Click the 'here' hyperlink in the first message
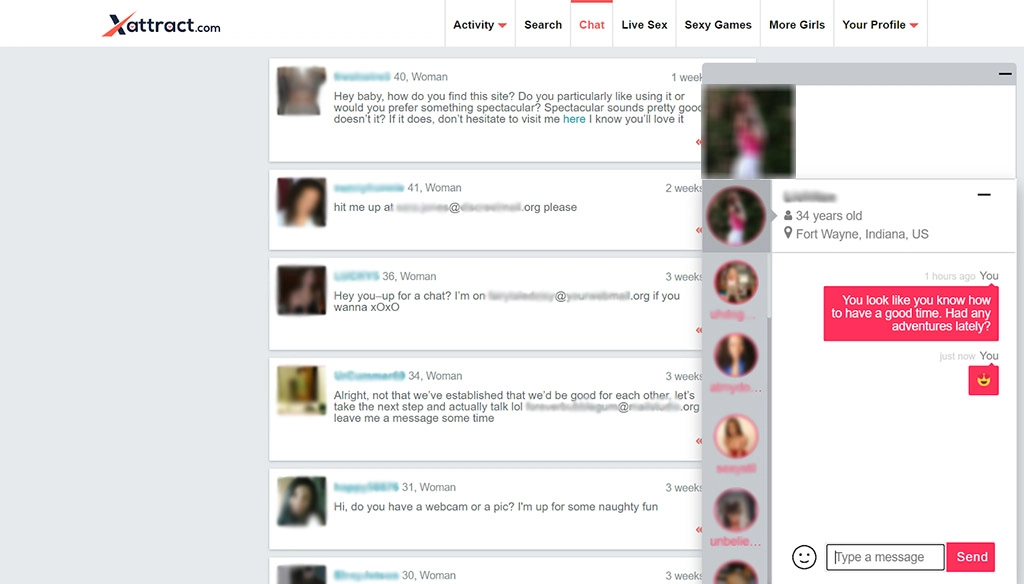Screen dimensions: 1024x584 574,119
